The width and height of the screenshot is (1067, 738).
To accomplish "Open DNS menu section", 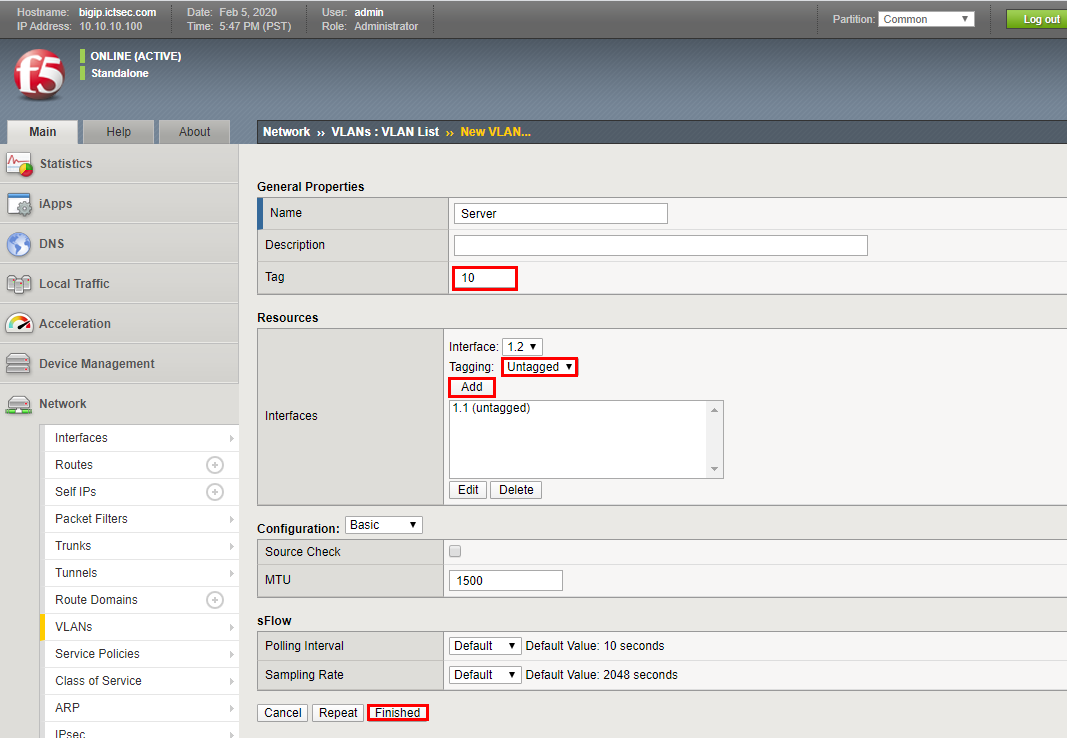I will [119, 244].
